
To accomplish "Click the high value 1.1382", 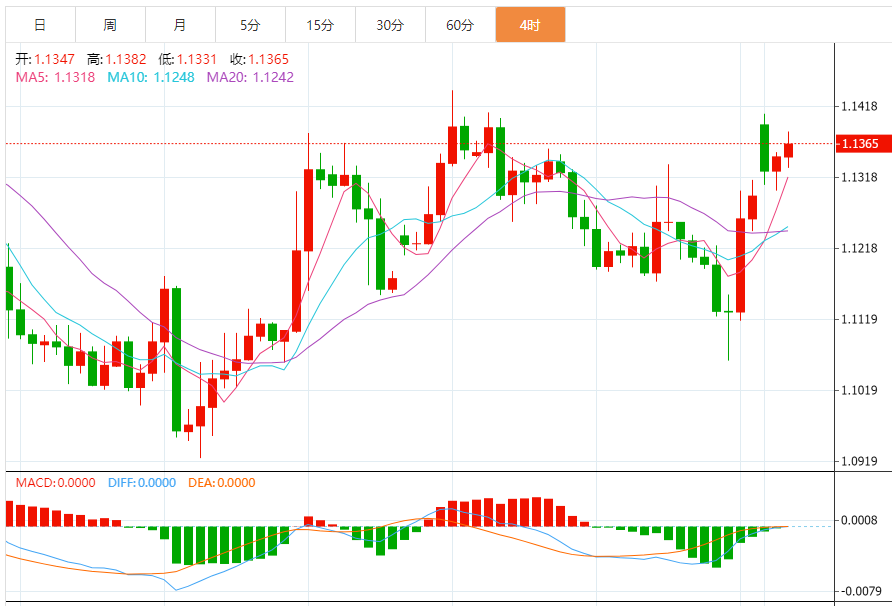I will (126, 59).
